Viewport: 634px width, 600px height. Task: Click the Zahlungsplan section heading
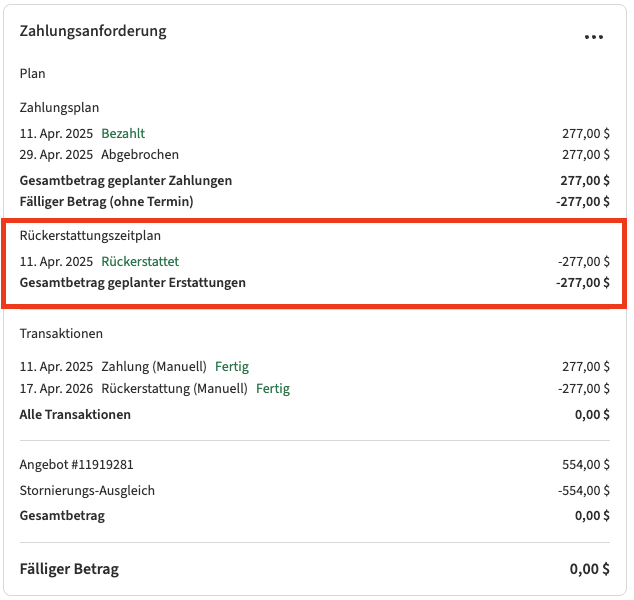click(59, 108)
